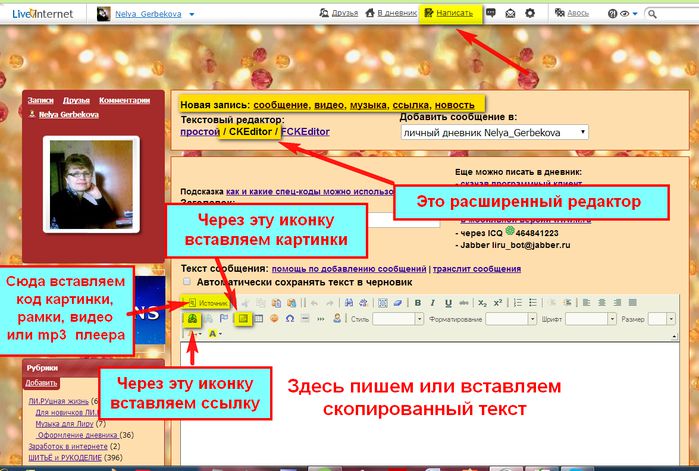The height and width of the screenshot is (471, 699).
Task: Open the Шрифт font dropdown
Action: 591,319
